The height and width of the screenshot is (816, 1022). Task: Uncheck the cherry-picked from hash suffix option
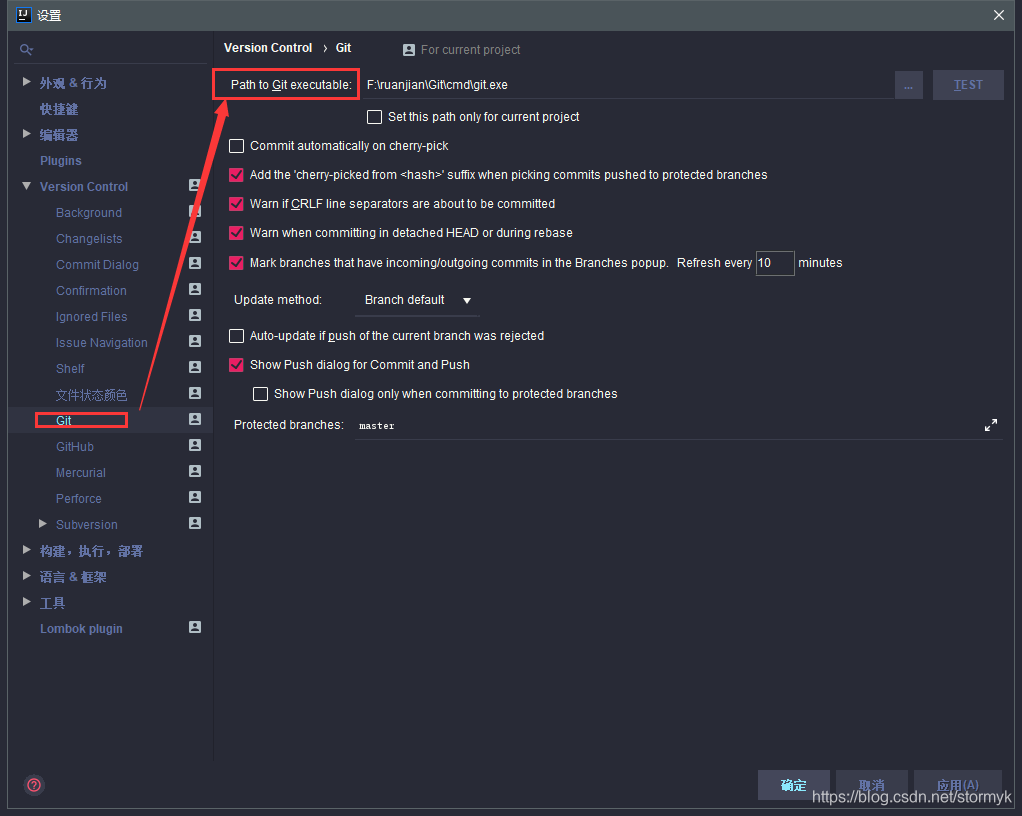click(237, 175)
